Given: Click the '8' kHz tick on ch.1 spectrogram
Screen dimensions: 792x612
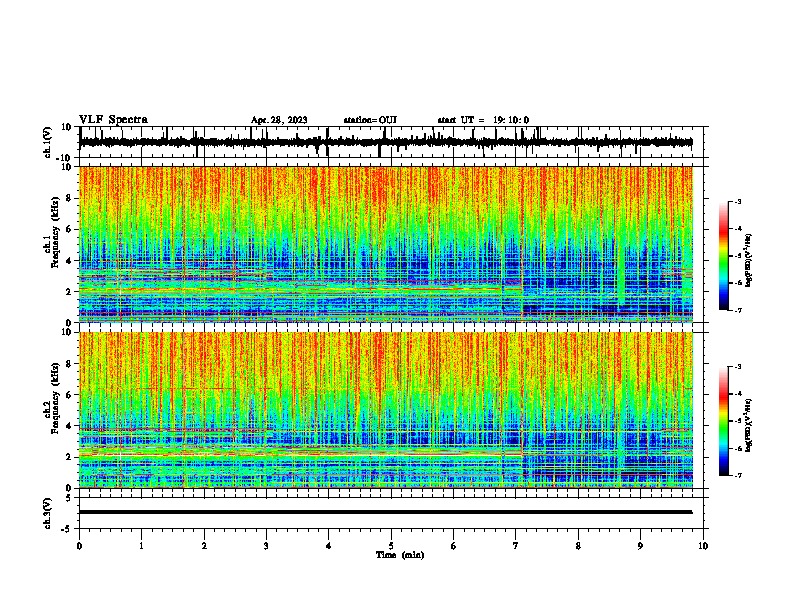Looking at the screenshot, I should 69,198.
